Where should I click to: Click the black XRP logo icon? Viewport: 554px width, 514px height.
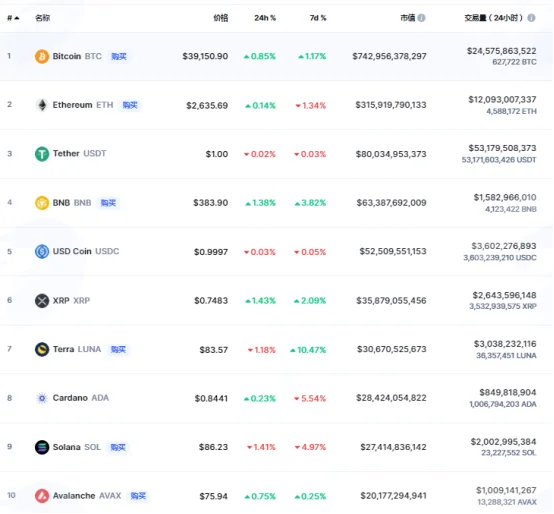tap(42, 301)
